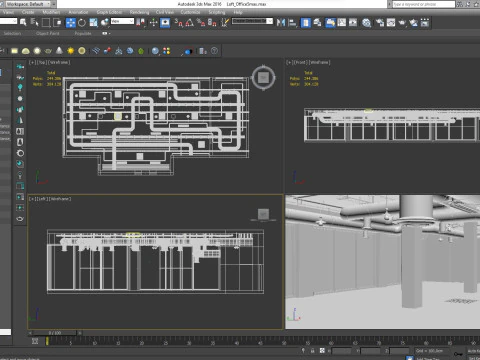Toggle the Layer Explorer button
The height and width of the screenshot is (360, 480).
pos(317,22)
